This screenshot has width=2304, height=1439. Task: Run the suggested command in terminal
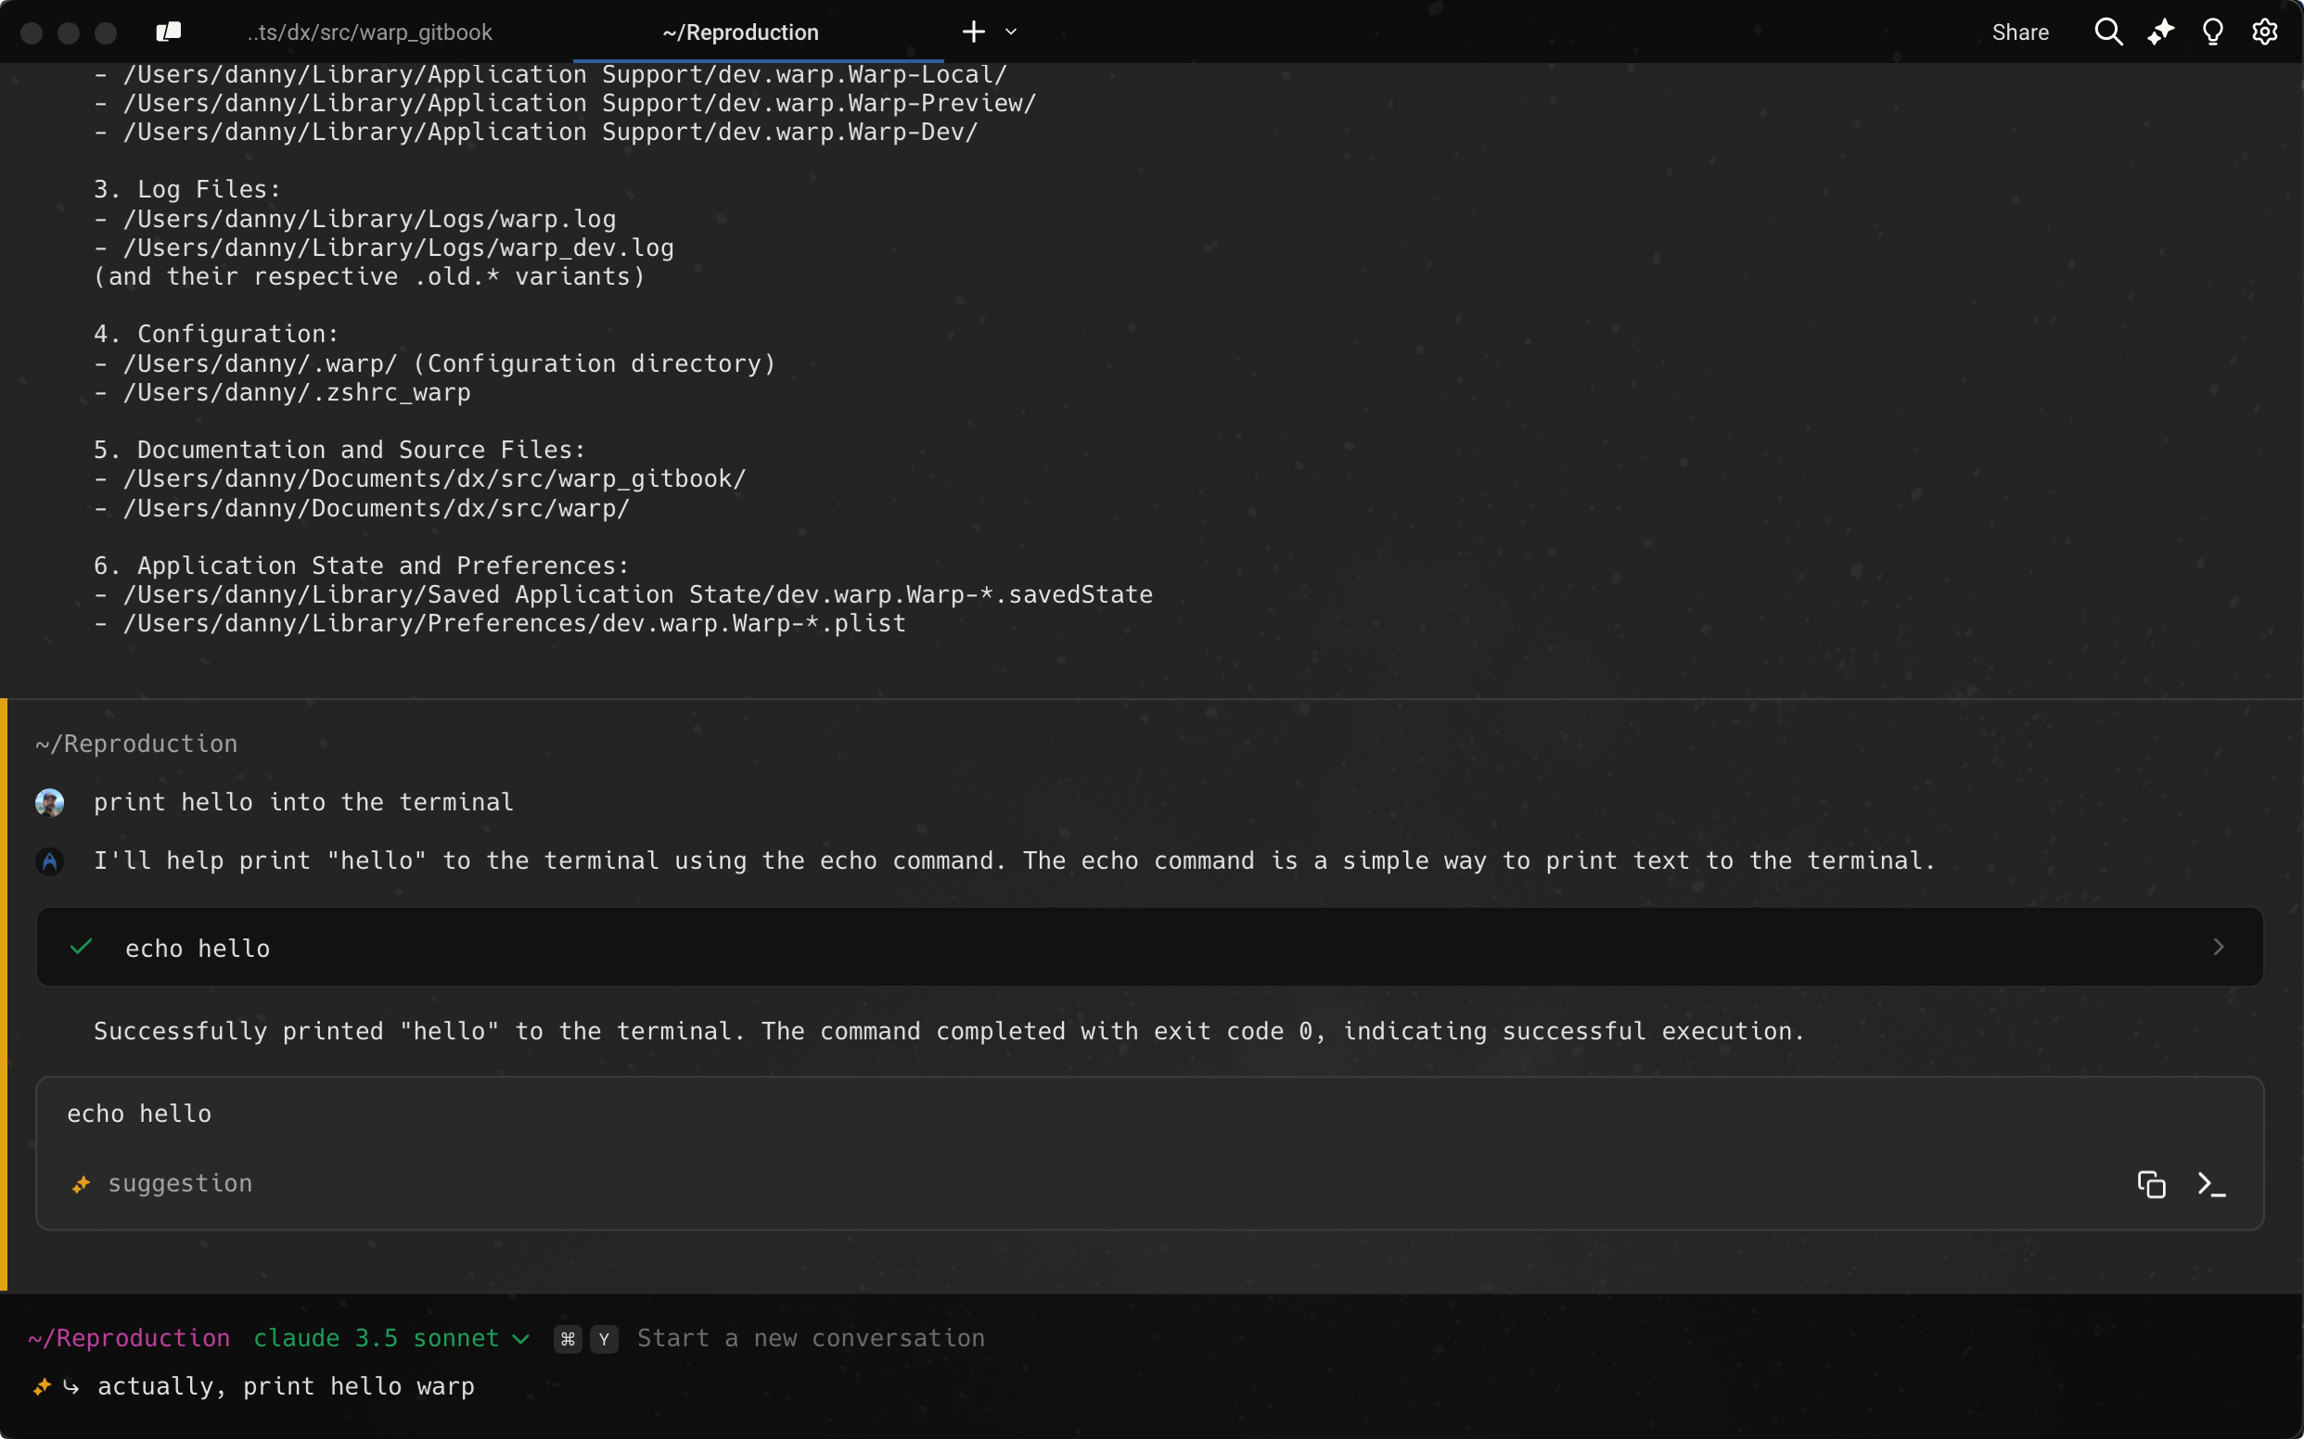click(2211, 1184)
